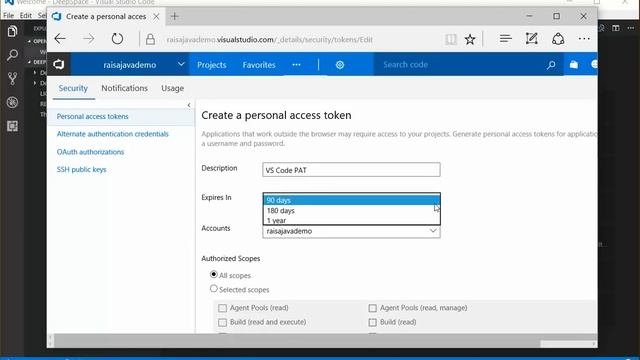
Task: Open reading view book icon
Action: point(451,39)
